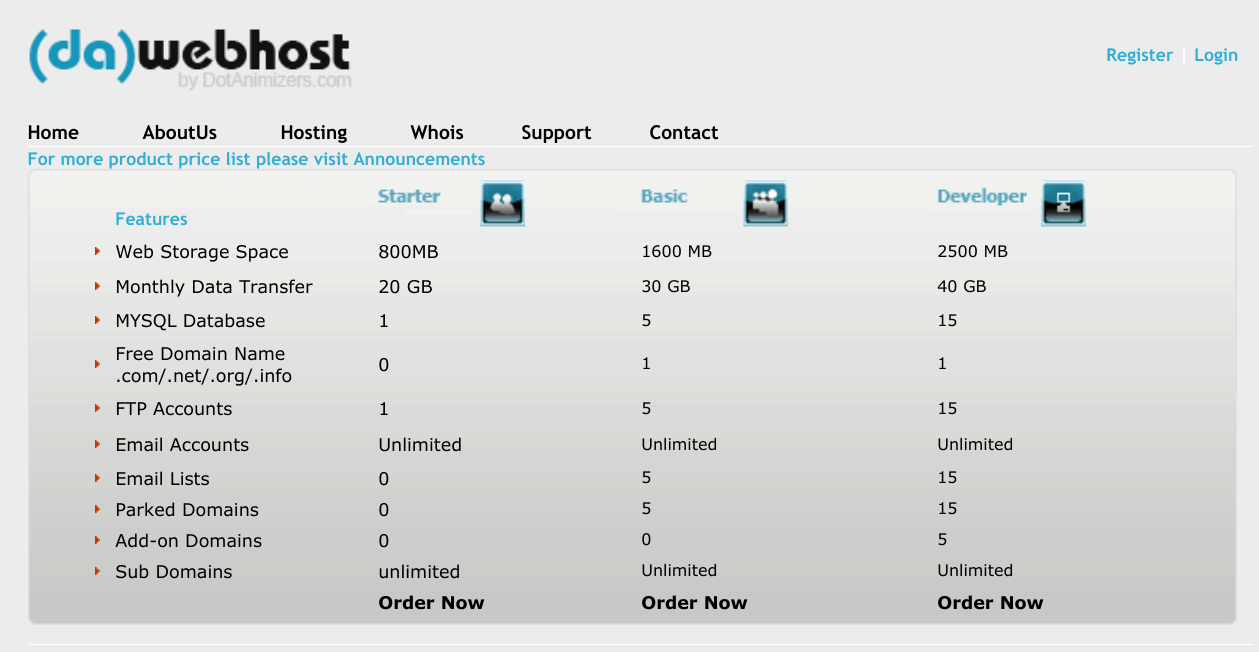
Task: Click red arrow beside Email Lists
Action: (98, 478)
